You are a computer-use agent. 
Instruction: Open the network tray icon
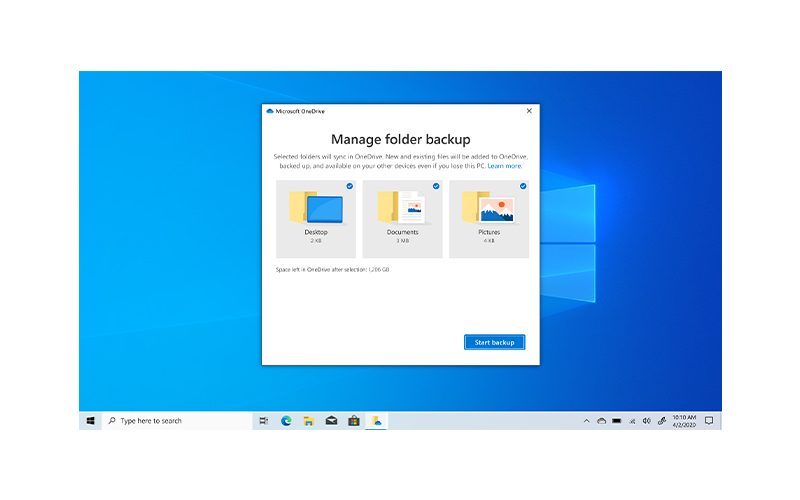pyautogui.click(x=632, y=421)
